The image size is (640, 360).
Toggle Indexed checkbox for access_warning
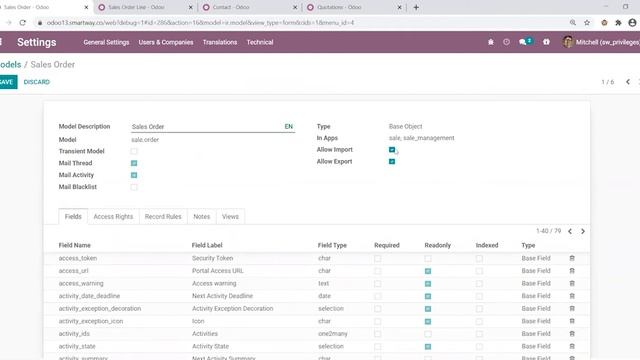point(479,284)
